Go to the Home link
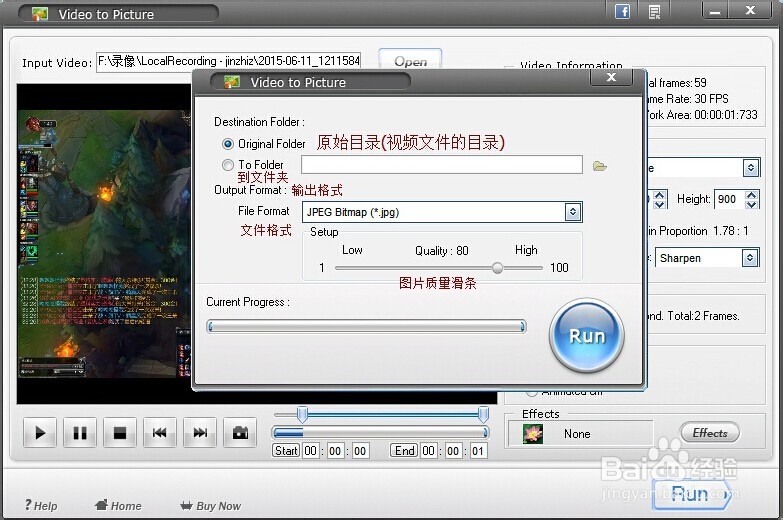This screenshot has height=520, width=783. point(119,506)
